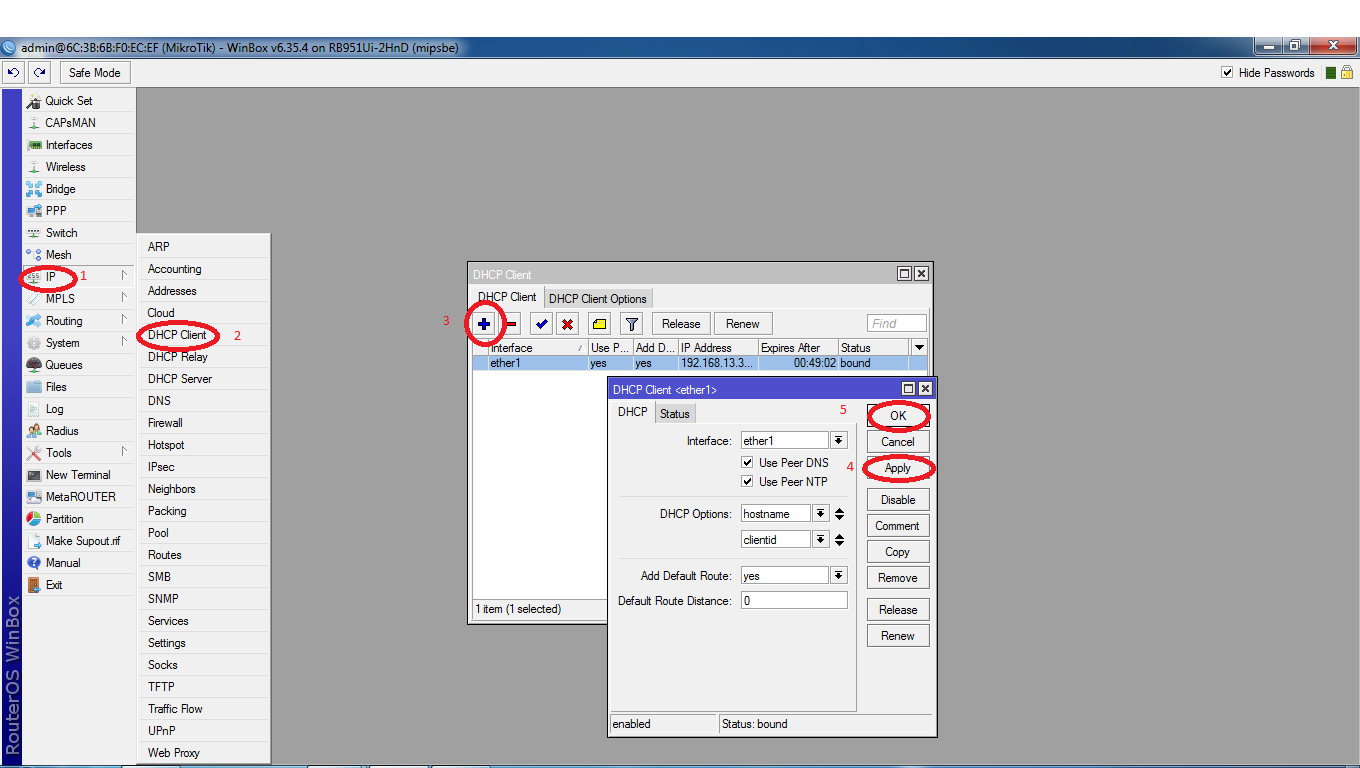Click the yellow comment icon in DHCP Client toolbar
1360x768 pixels.
click(599, 324)
